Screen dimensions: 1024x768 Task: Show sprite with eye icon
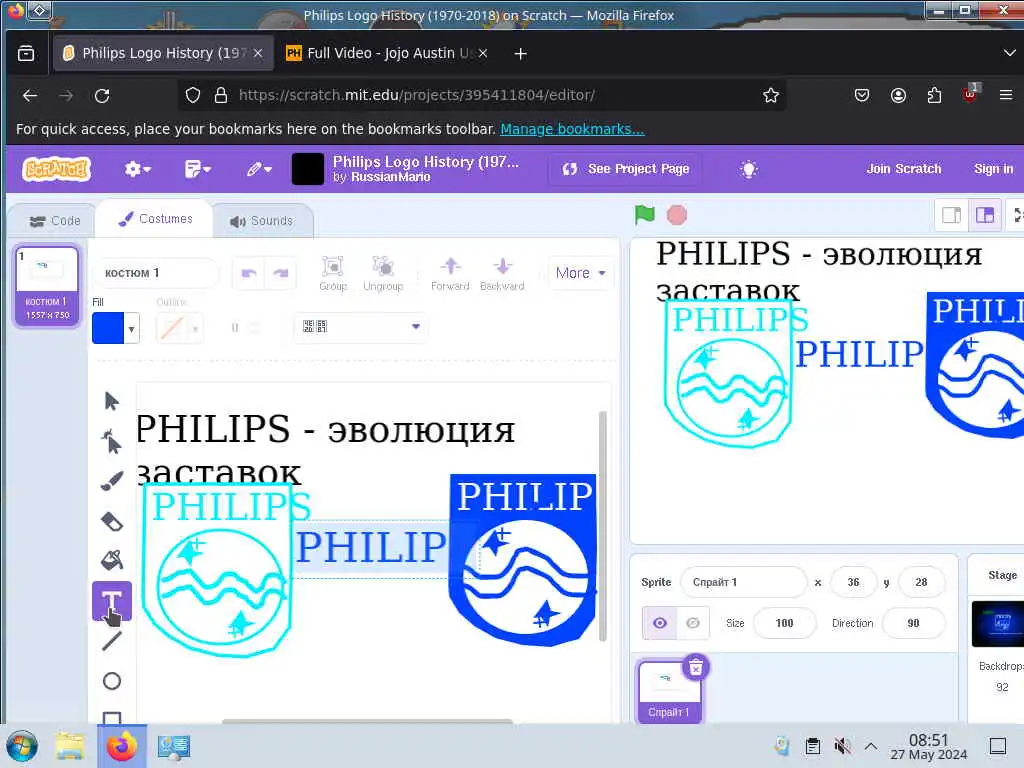pyautogui.click(x=660, y=623)
